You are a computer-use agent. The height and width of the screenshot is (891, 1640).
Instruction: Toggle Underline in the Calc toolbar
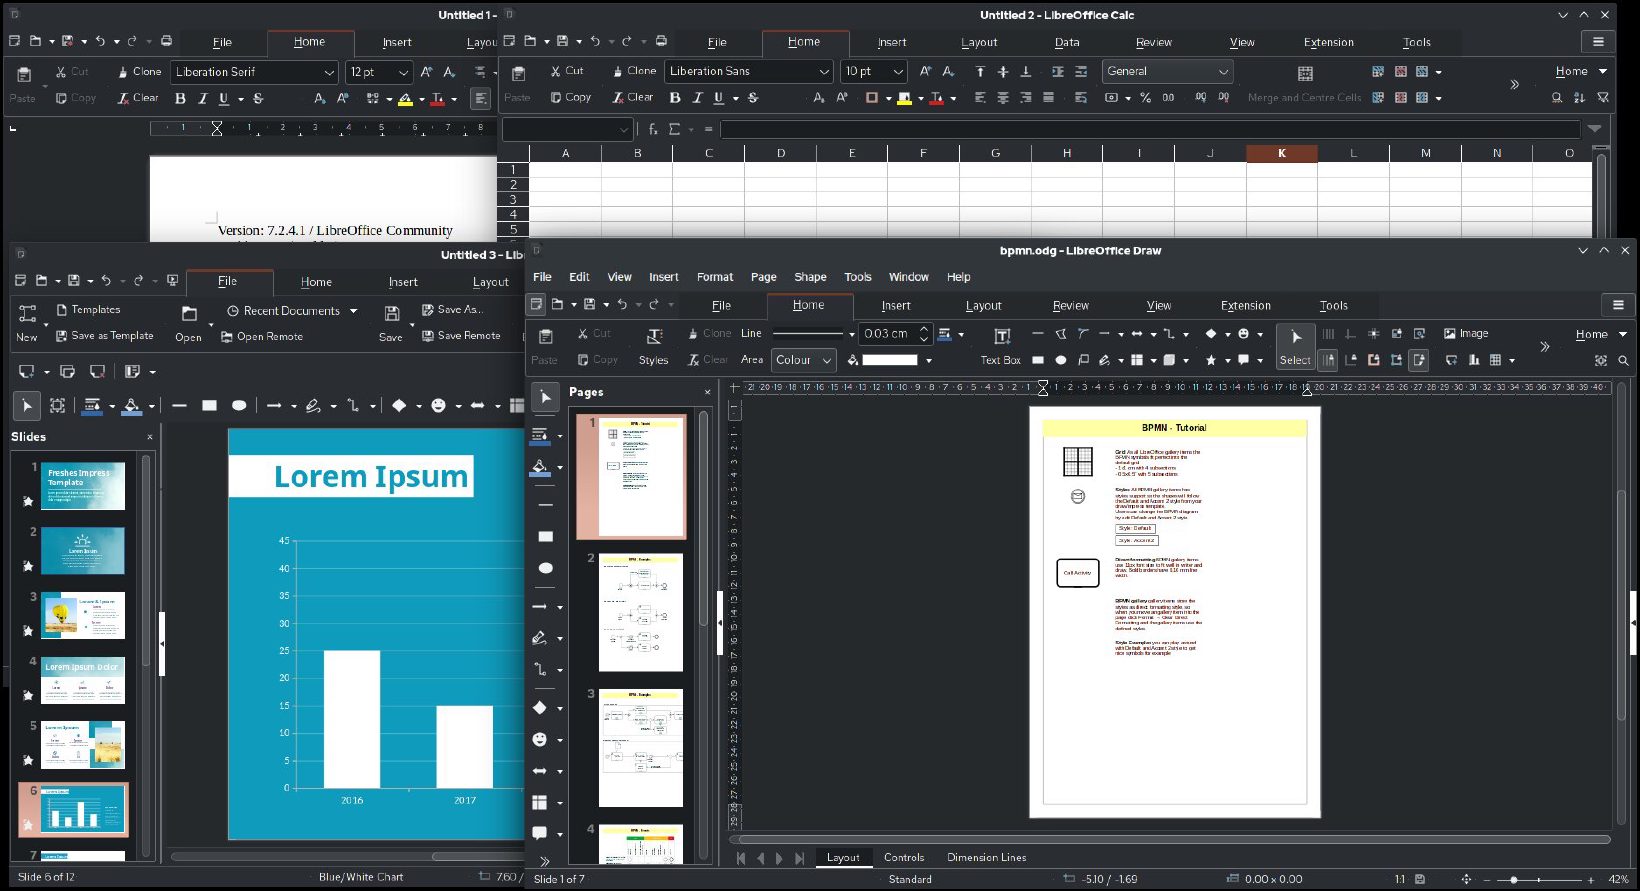pyautogui.click(x=719, y=98)
